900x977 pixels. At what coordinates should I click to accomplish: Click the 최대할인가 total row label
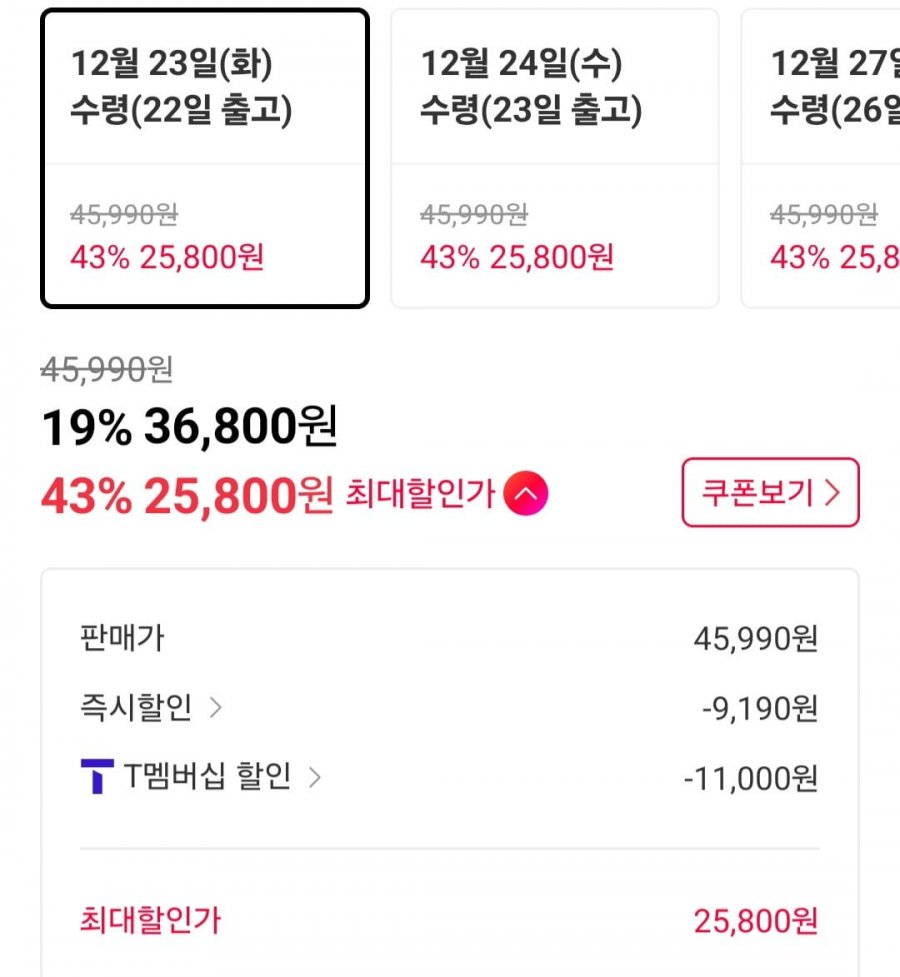pos(150,920)
